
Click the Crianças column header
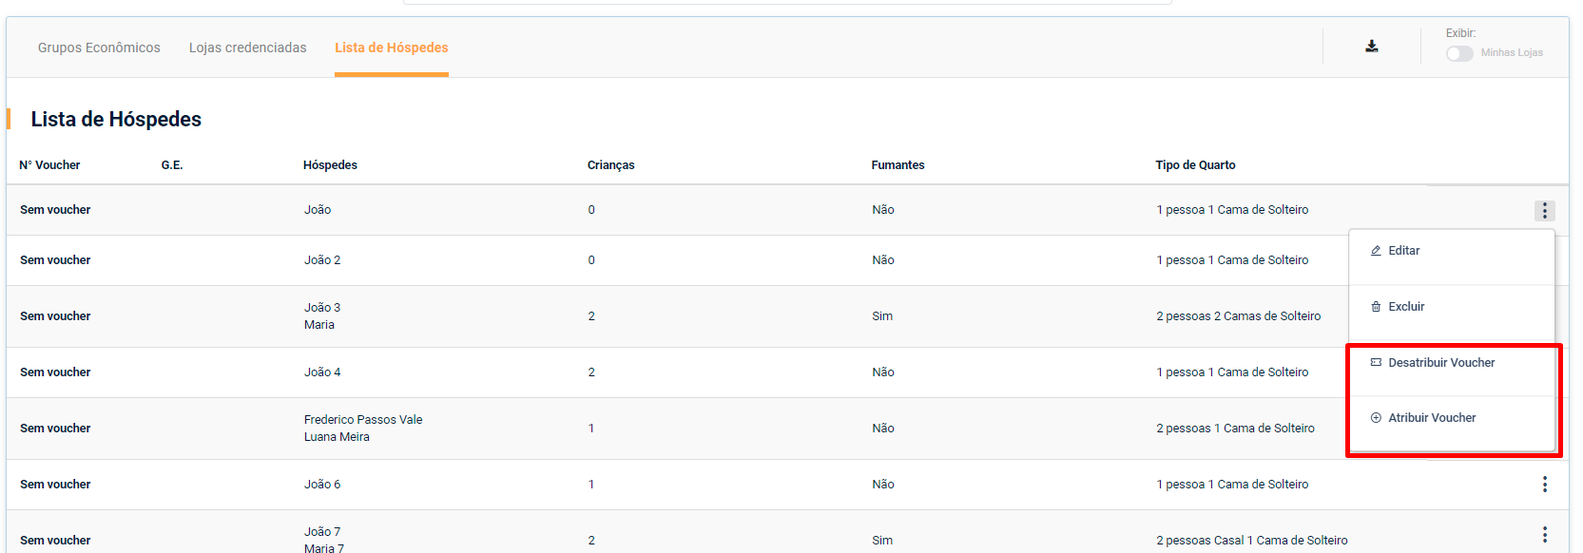[610, 165]
